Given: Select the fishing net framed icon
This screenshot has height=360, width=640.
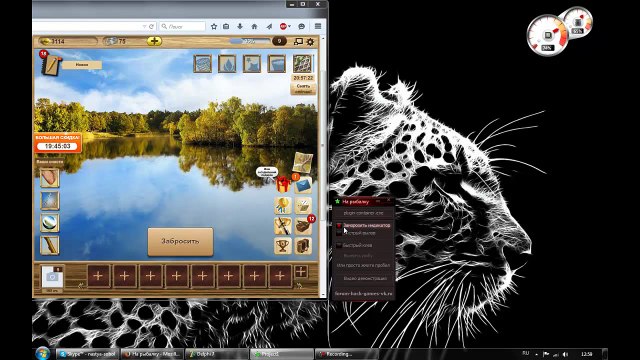Looking at the screenshot, I should click(x=202, y=64).
